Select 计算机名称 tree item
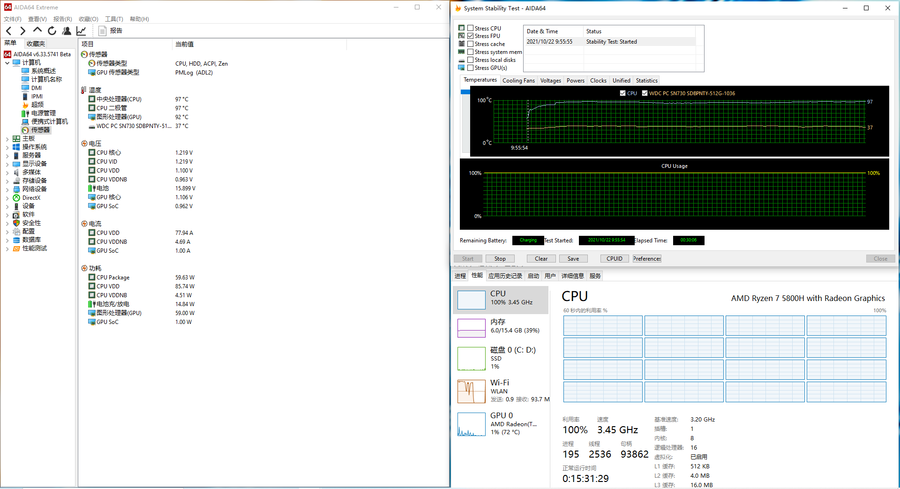This screenshot has height=489, width=900. (x=41, y=79)
